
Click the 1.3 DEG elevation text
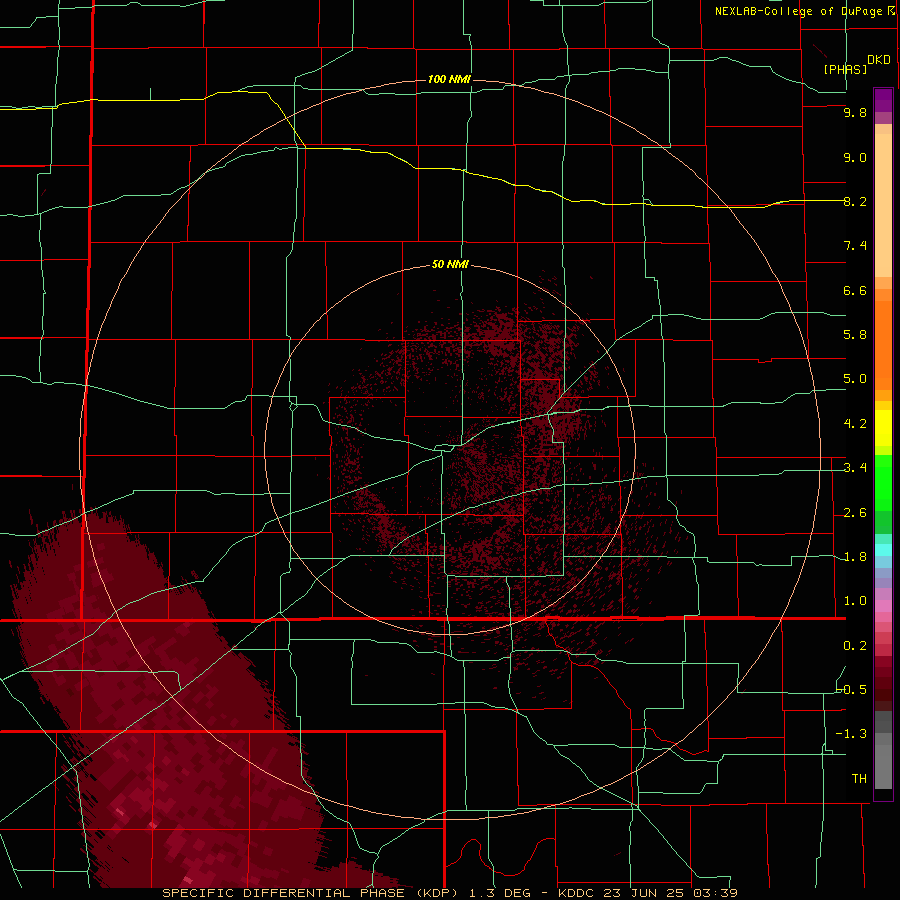coord(501,893)
